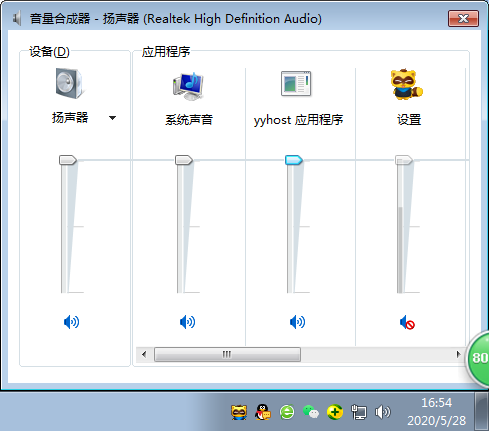489x431 pixels.
Task: Unmute the 设置 application volume
Action: tap(407, 322)
